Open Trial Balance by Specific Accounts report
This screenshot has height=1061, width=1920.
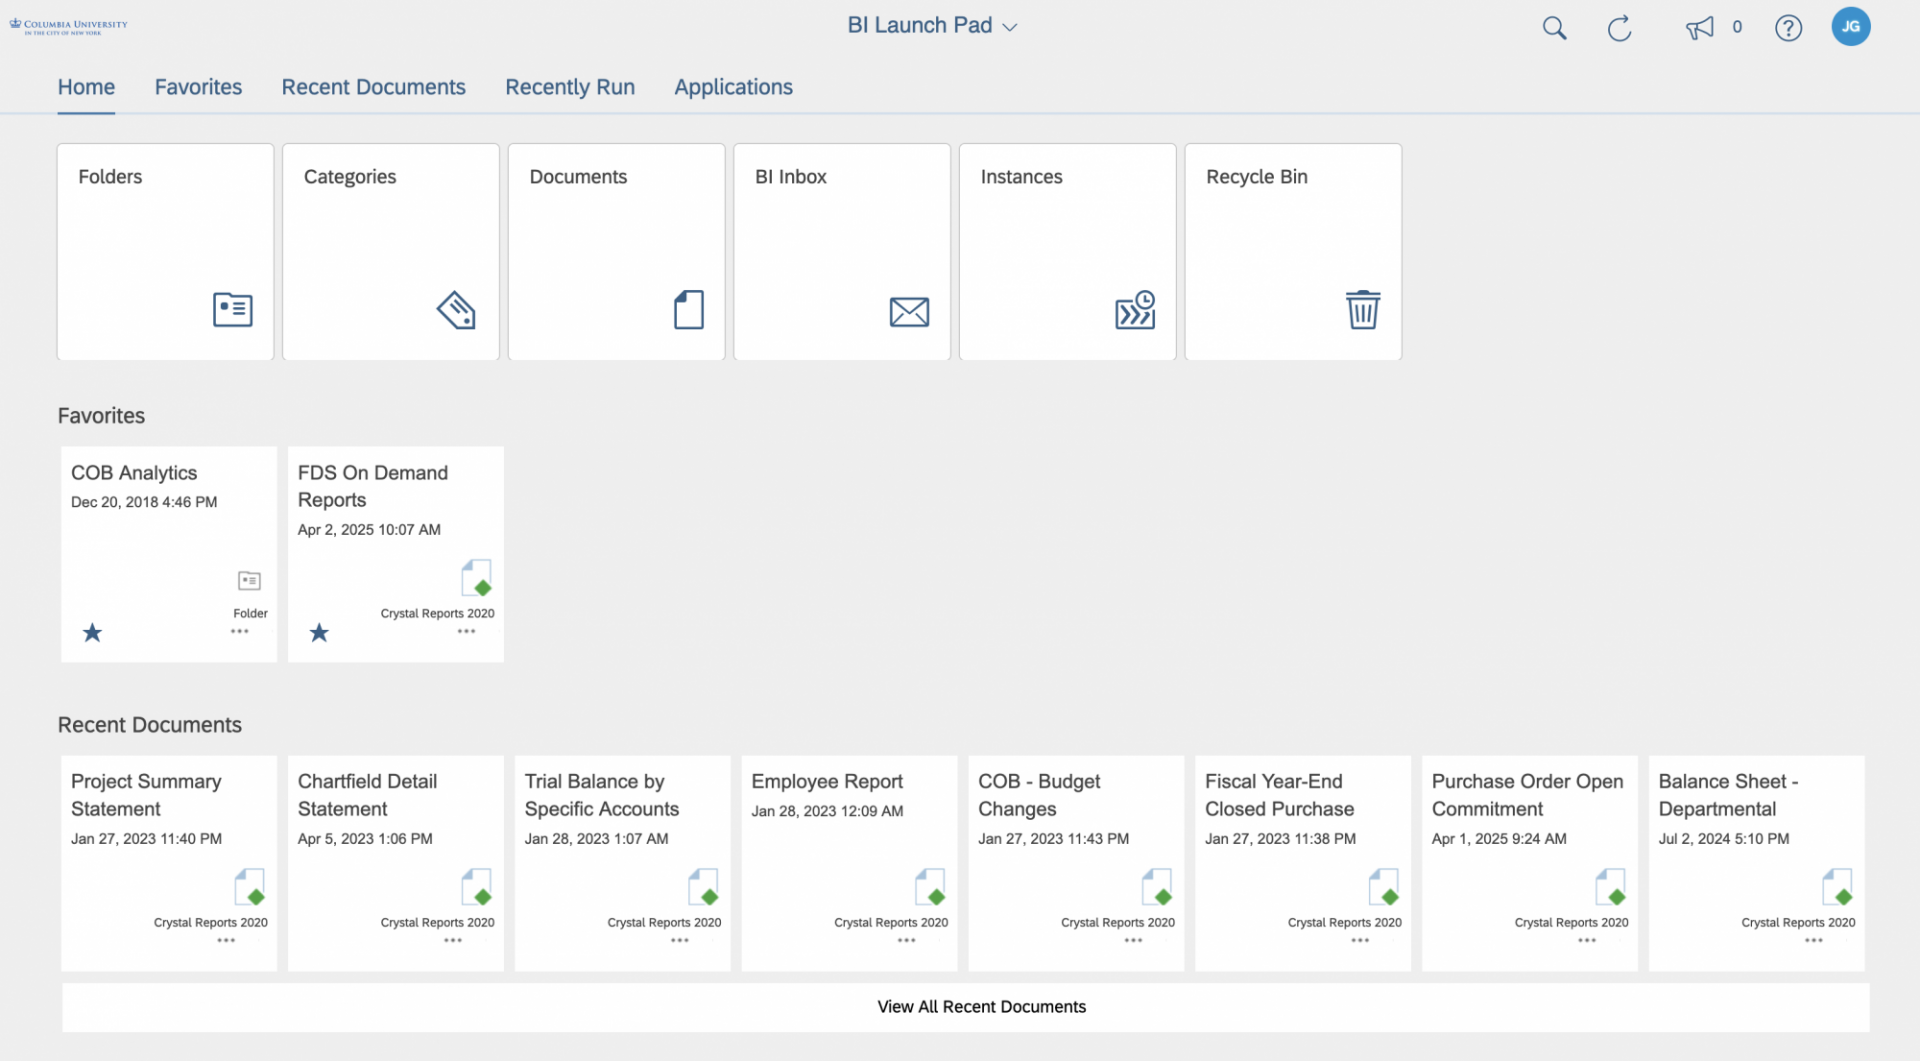(601, 795)
